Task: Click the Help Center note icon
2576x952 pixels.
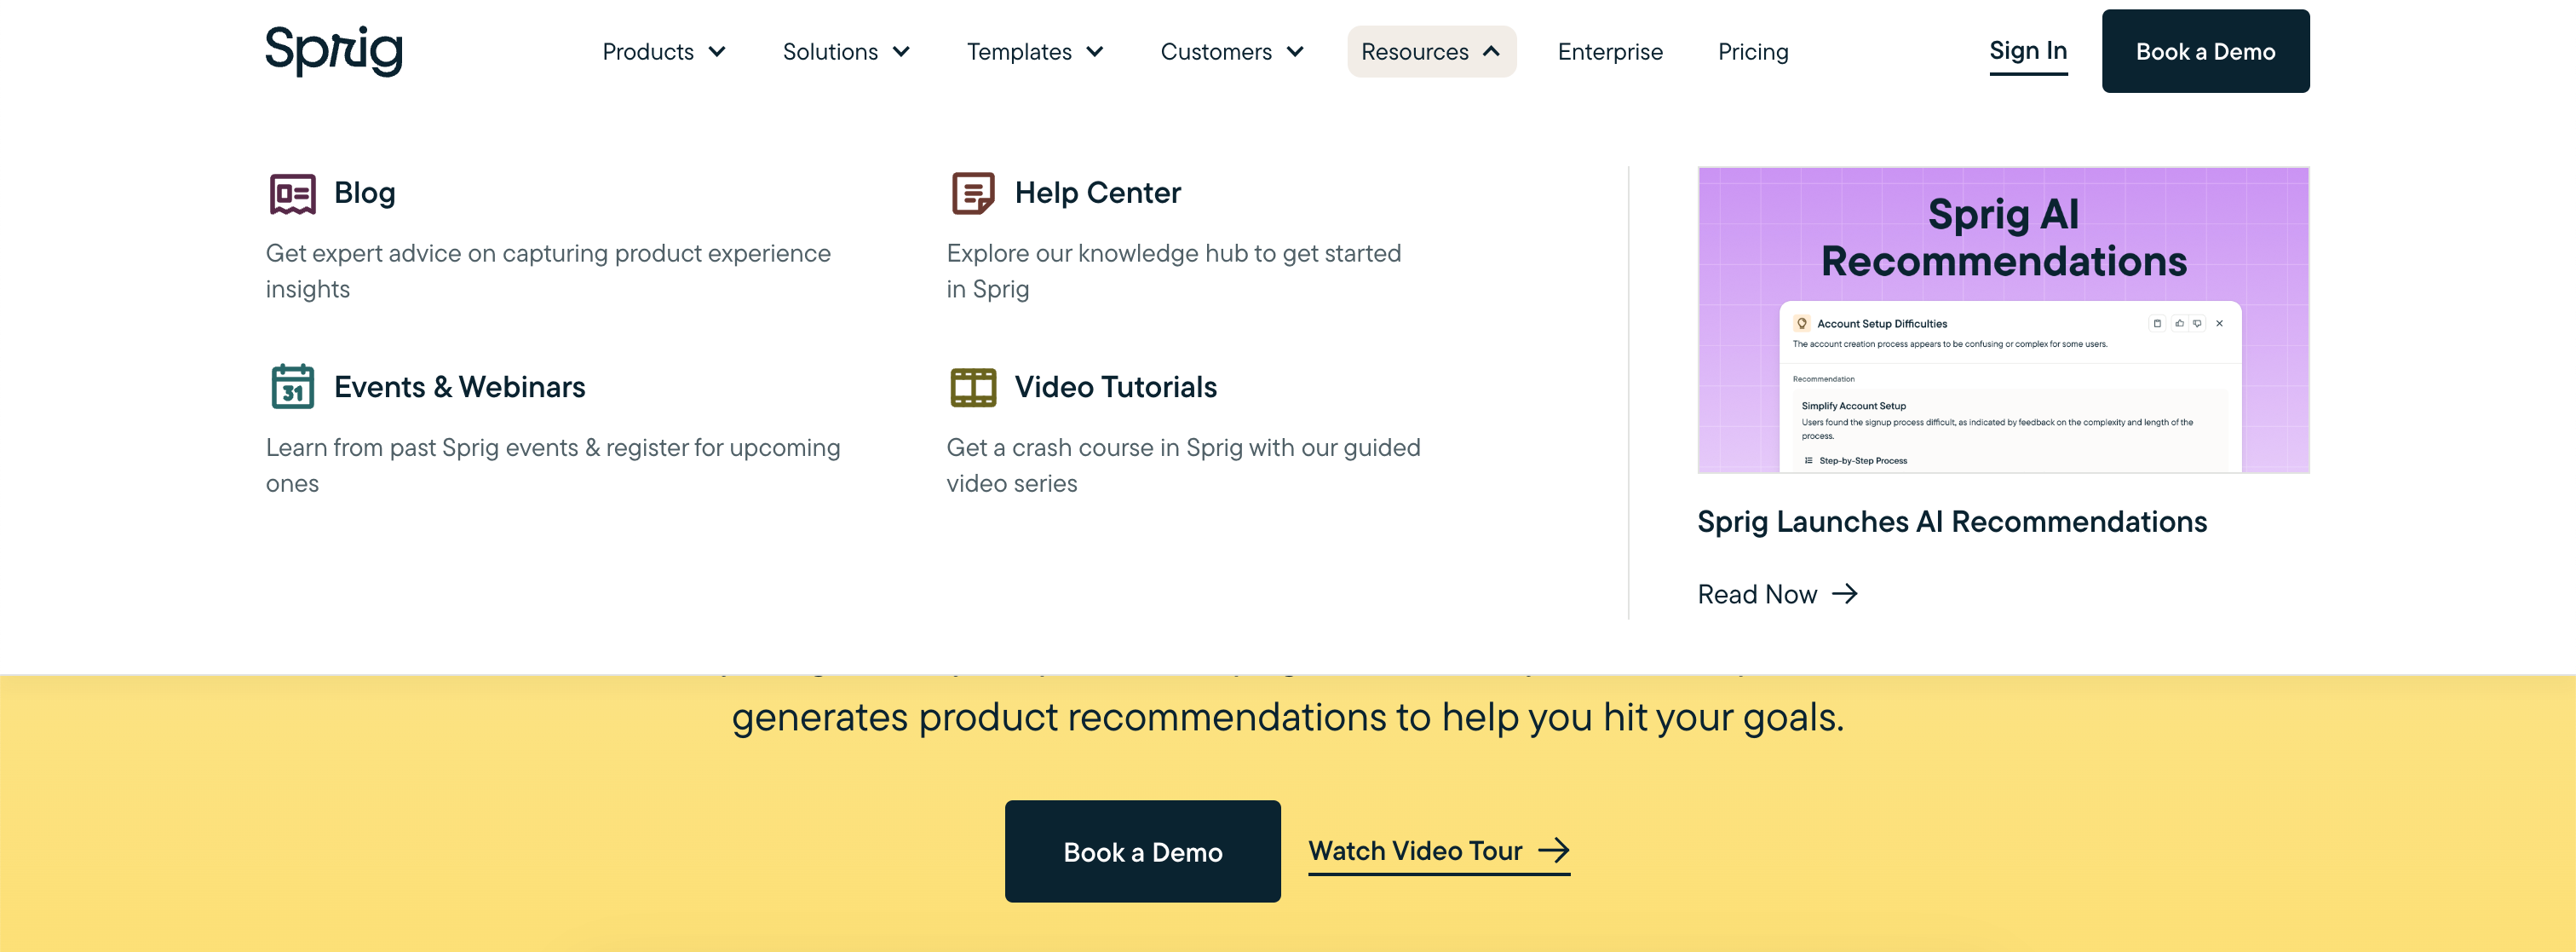Action: (972, 193)
